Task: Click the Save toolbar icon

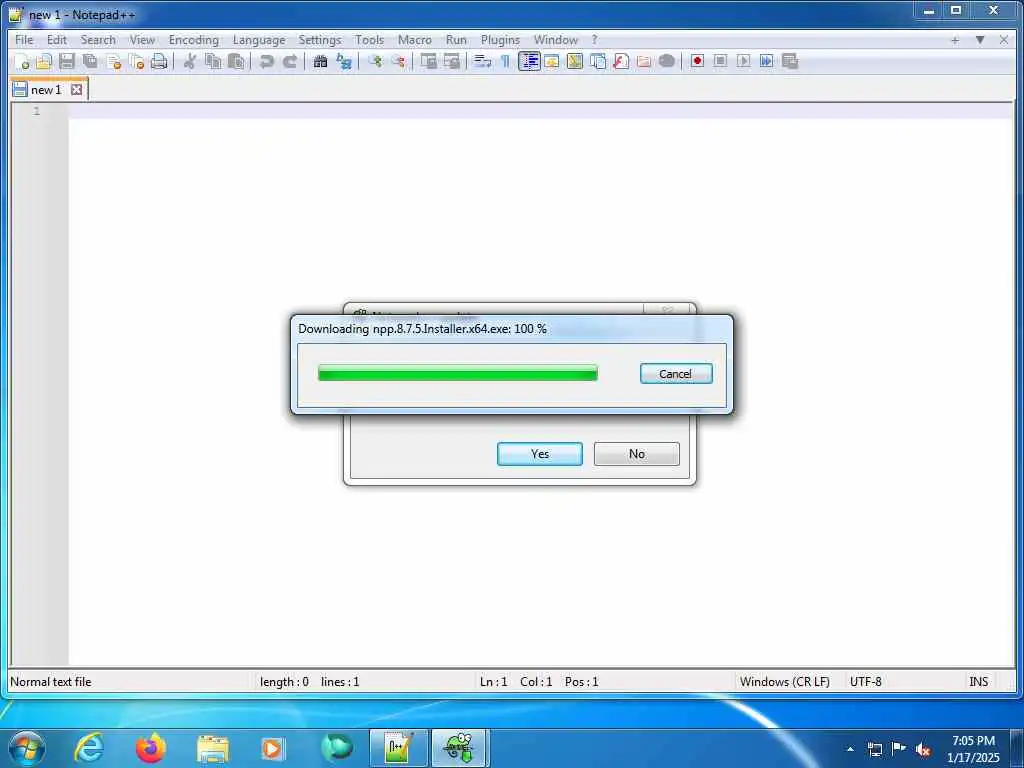Action: (67, 61)
